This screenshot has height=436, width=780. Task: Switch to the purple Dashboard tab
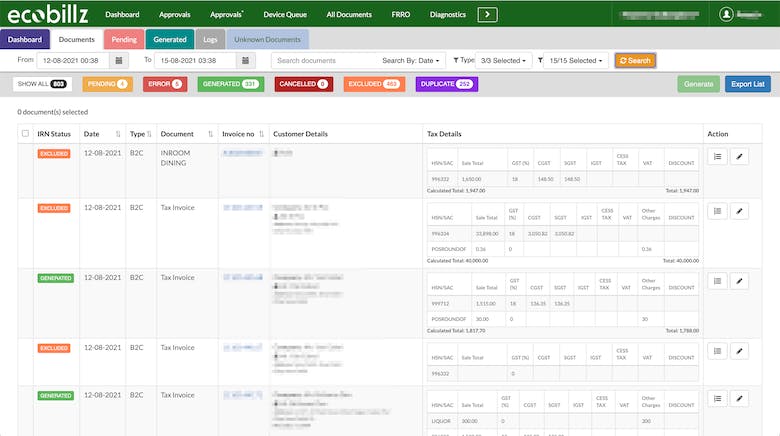[25, 39]
